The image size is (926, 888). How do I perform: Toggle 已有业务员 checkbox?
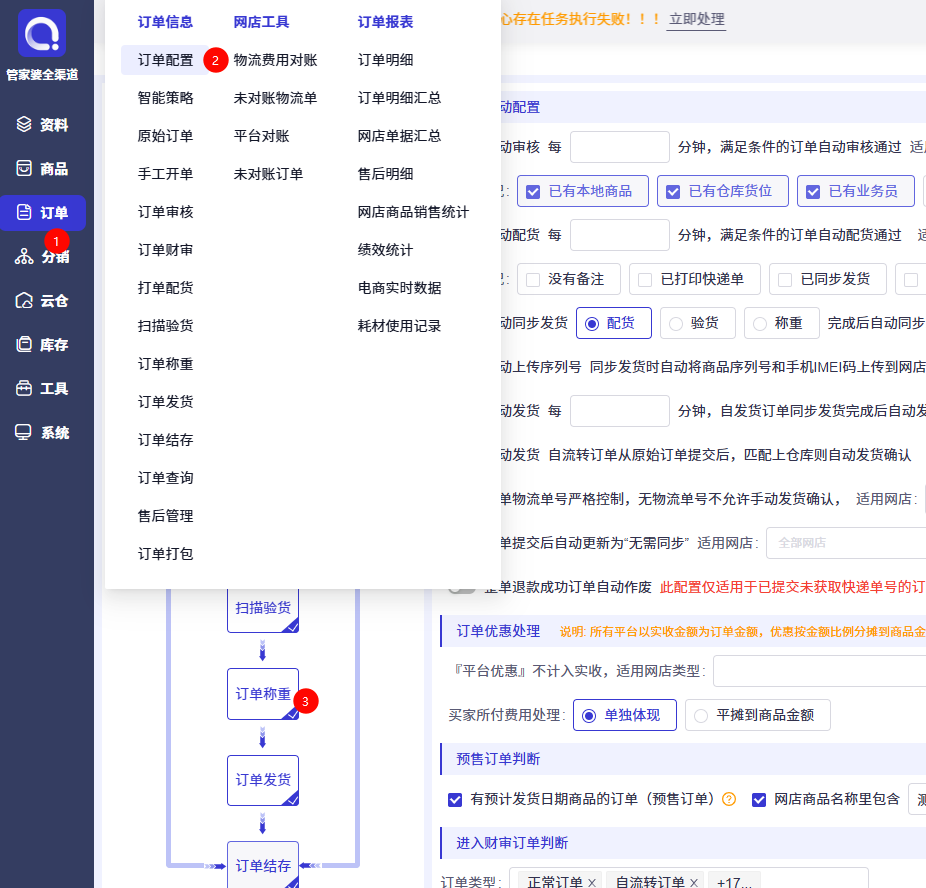click(x=856, y=191)
